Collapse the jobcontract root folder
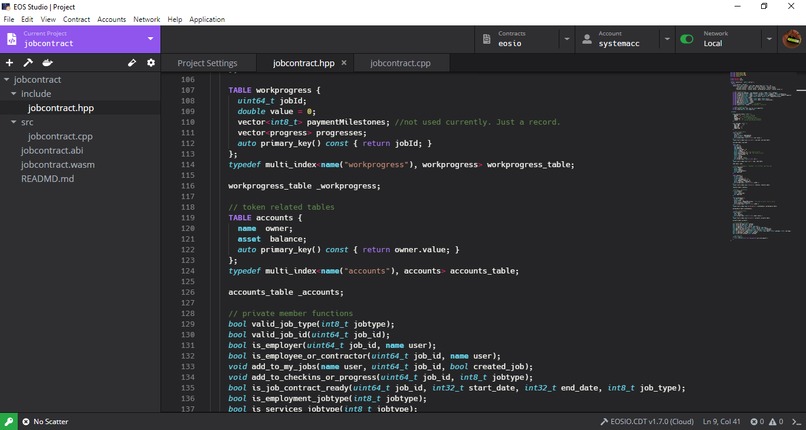This screenshot has height=430, width=806. 7,80
